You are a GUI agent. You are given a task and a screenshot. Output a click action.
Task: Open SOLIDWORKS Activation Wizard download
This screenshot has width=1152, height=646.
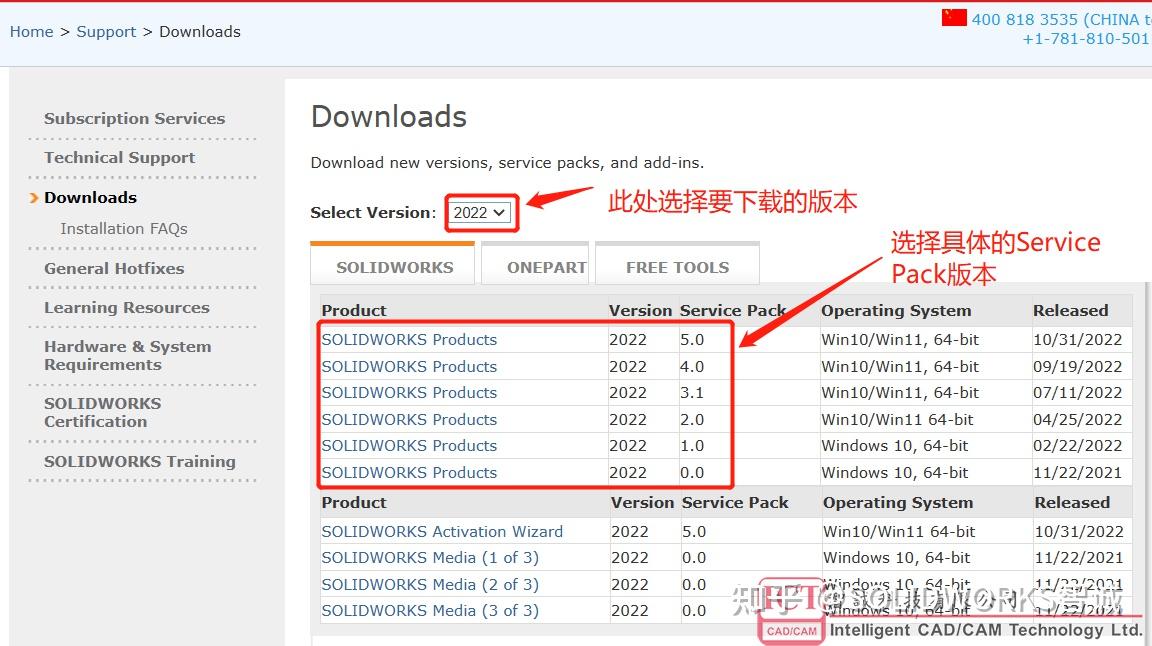(442, 531)
